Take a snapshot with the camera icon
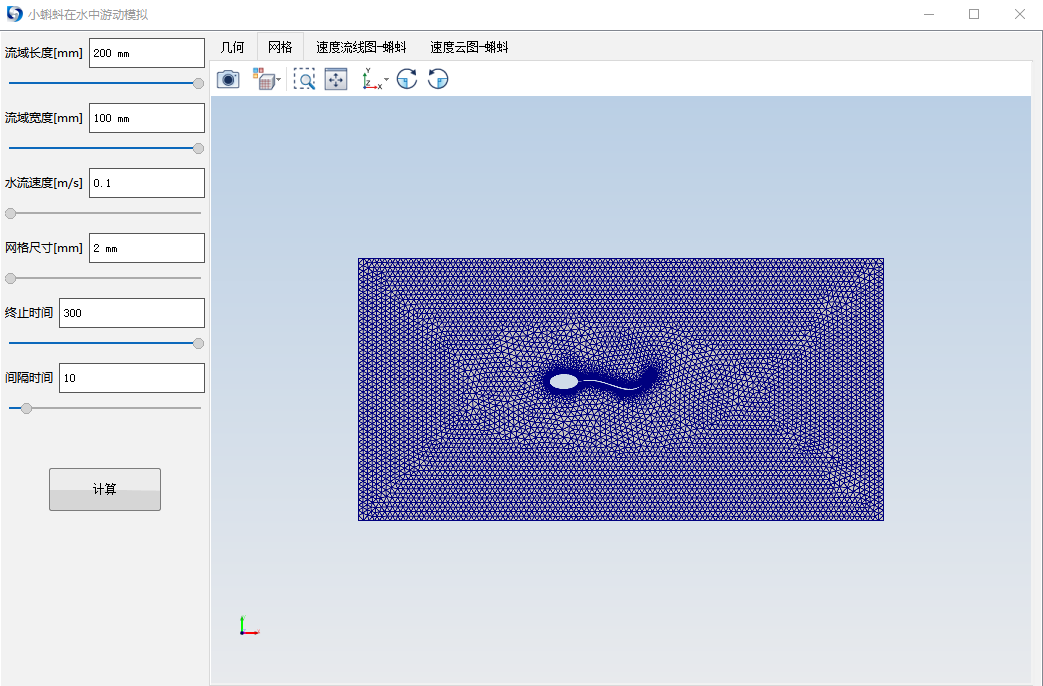The width and height of the screenshot is (1043, 686). click(x=228, y=80)
